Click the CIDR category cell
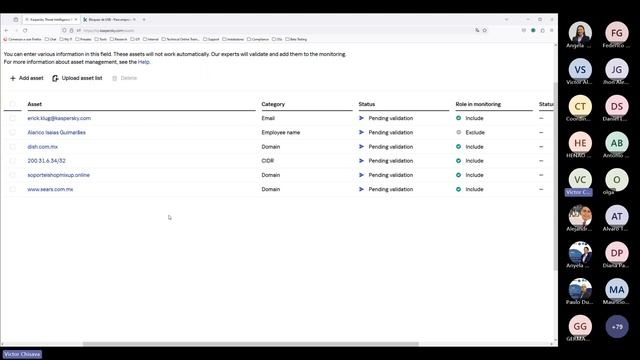640x360 pixels. [x=268, y=161]
